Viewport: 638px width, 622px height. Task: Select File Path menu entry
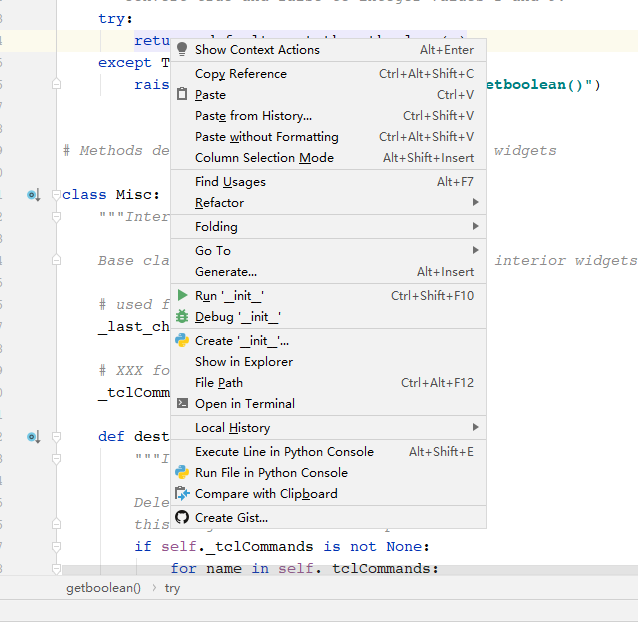328,382
